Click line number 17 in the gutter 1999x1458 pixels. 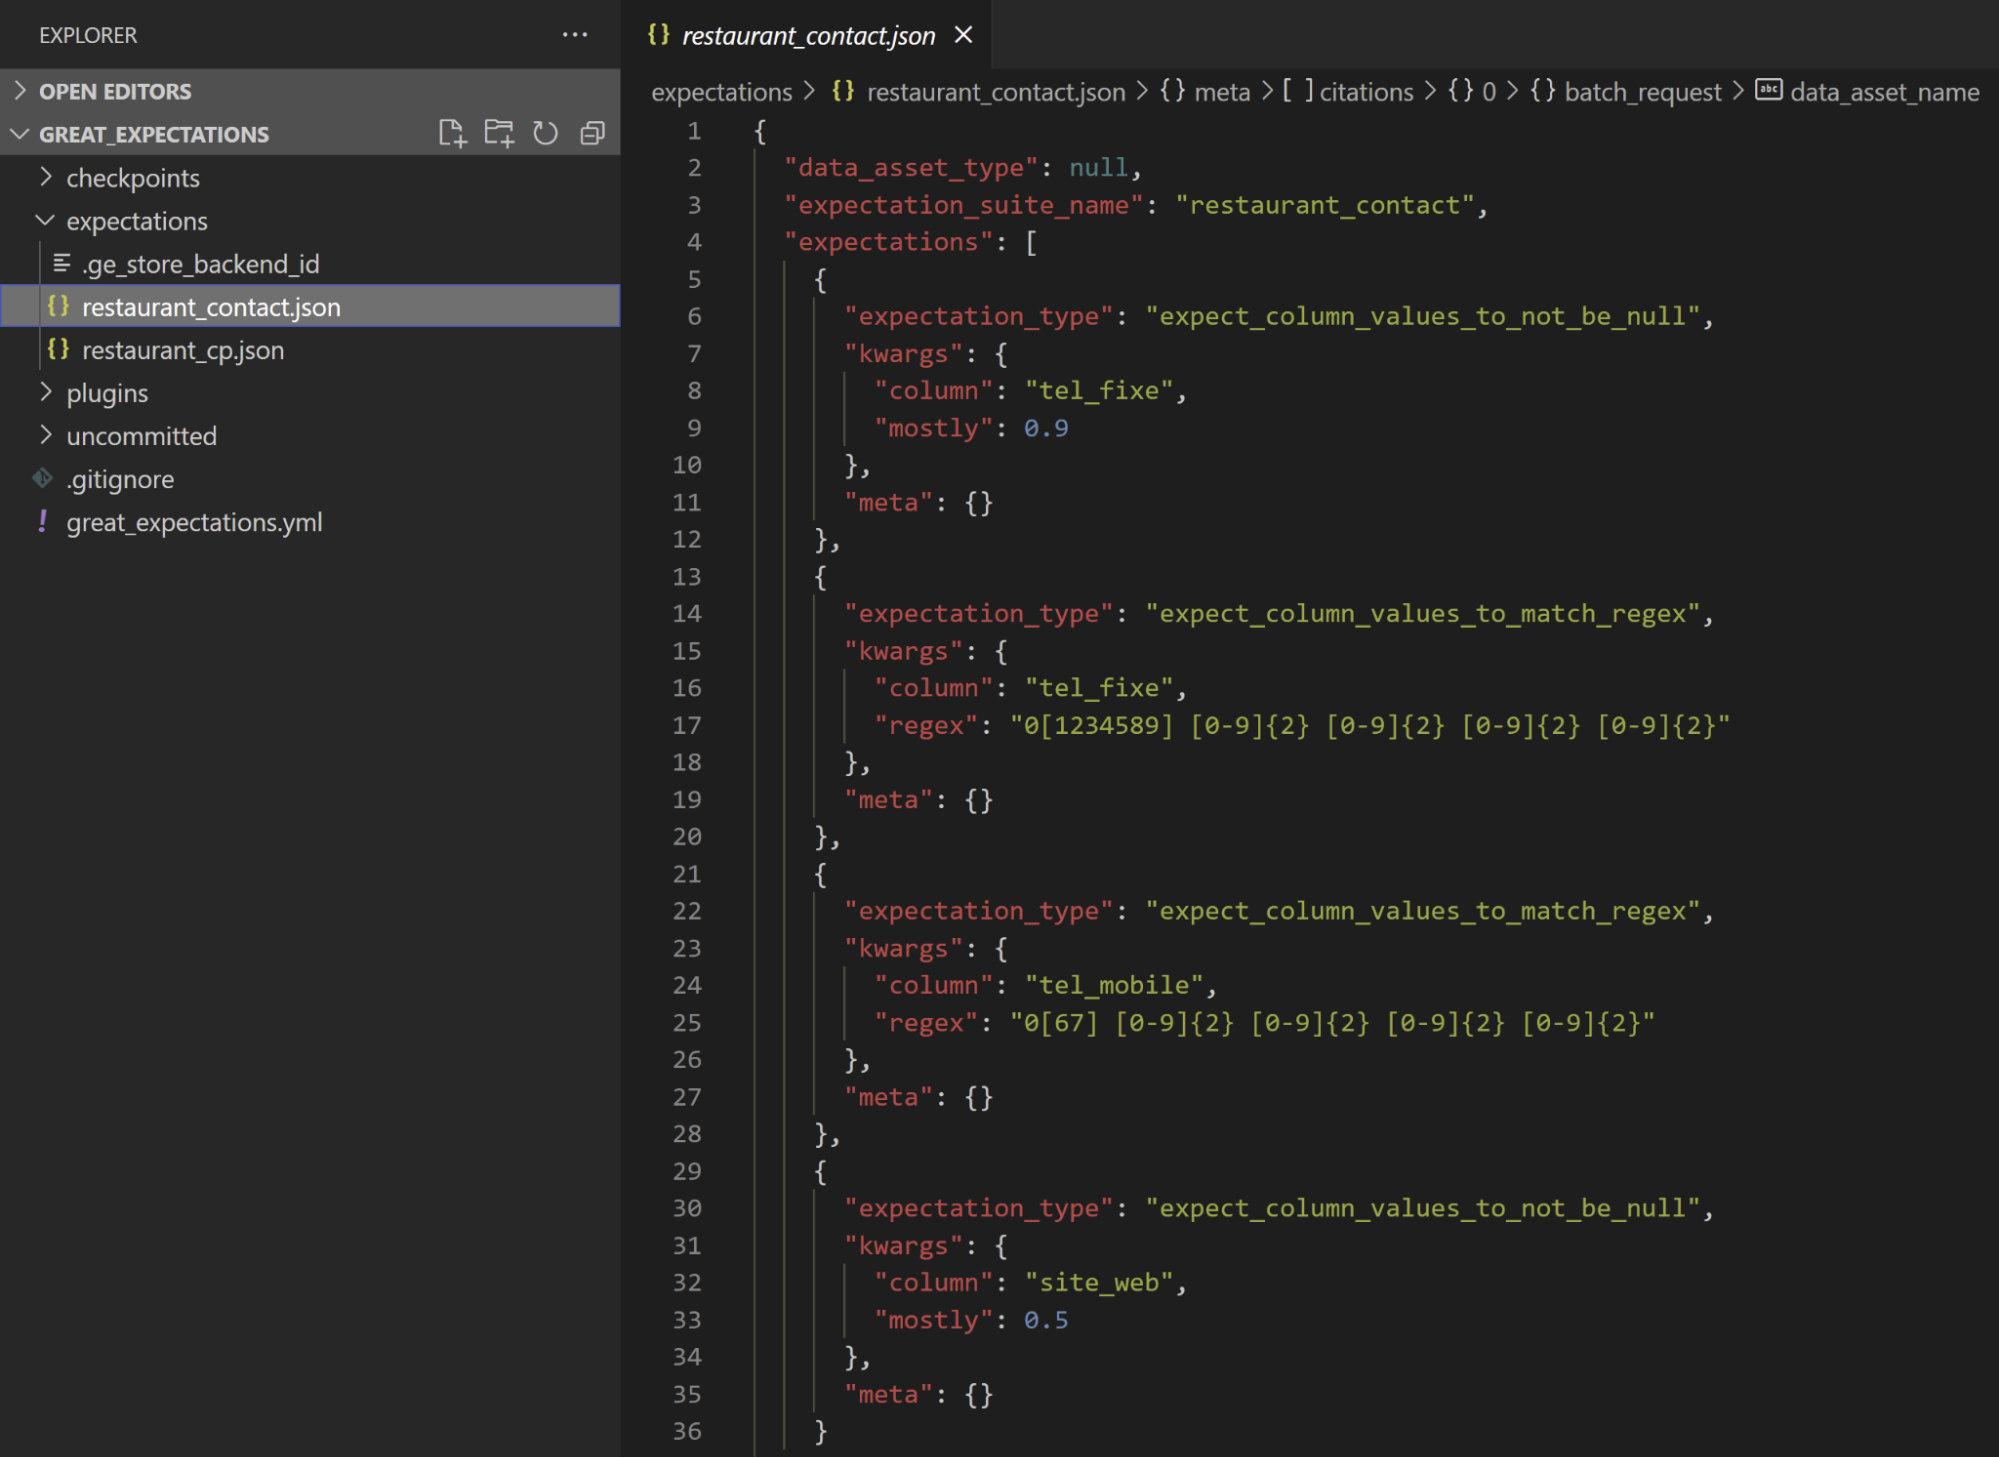[687, 725]
